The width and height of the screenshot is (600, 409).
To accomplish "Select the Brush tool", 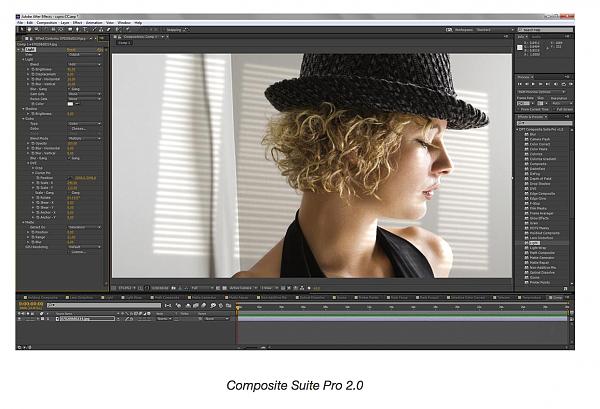I will (x=95, y=29).
